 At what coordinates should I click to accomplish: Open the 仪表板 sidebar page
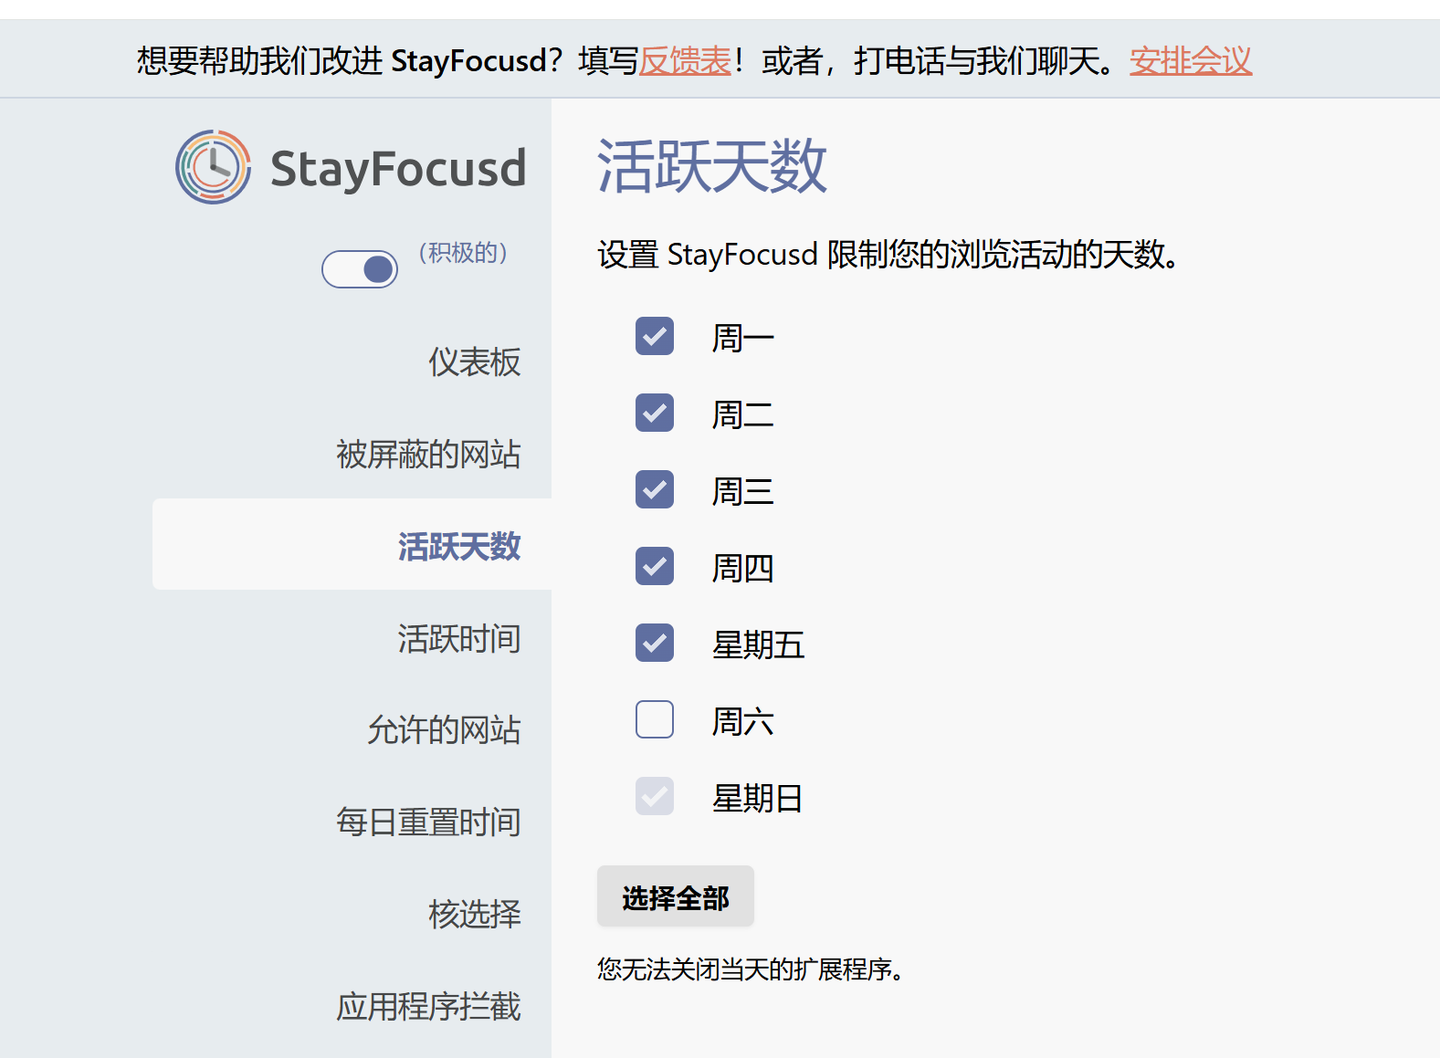(475, 362)
